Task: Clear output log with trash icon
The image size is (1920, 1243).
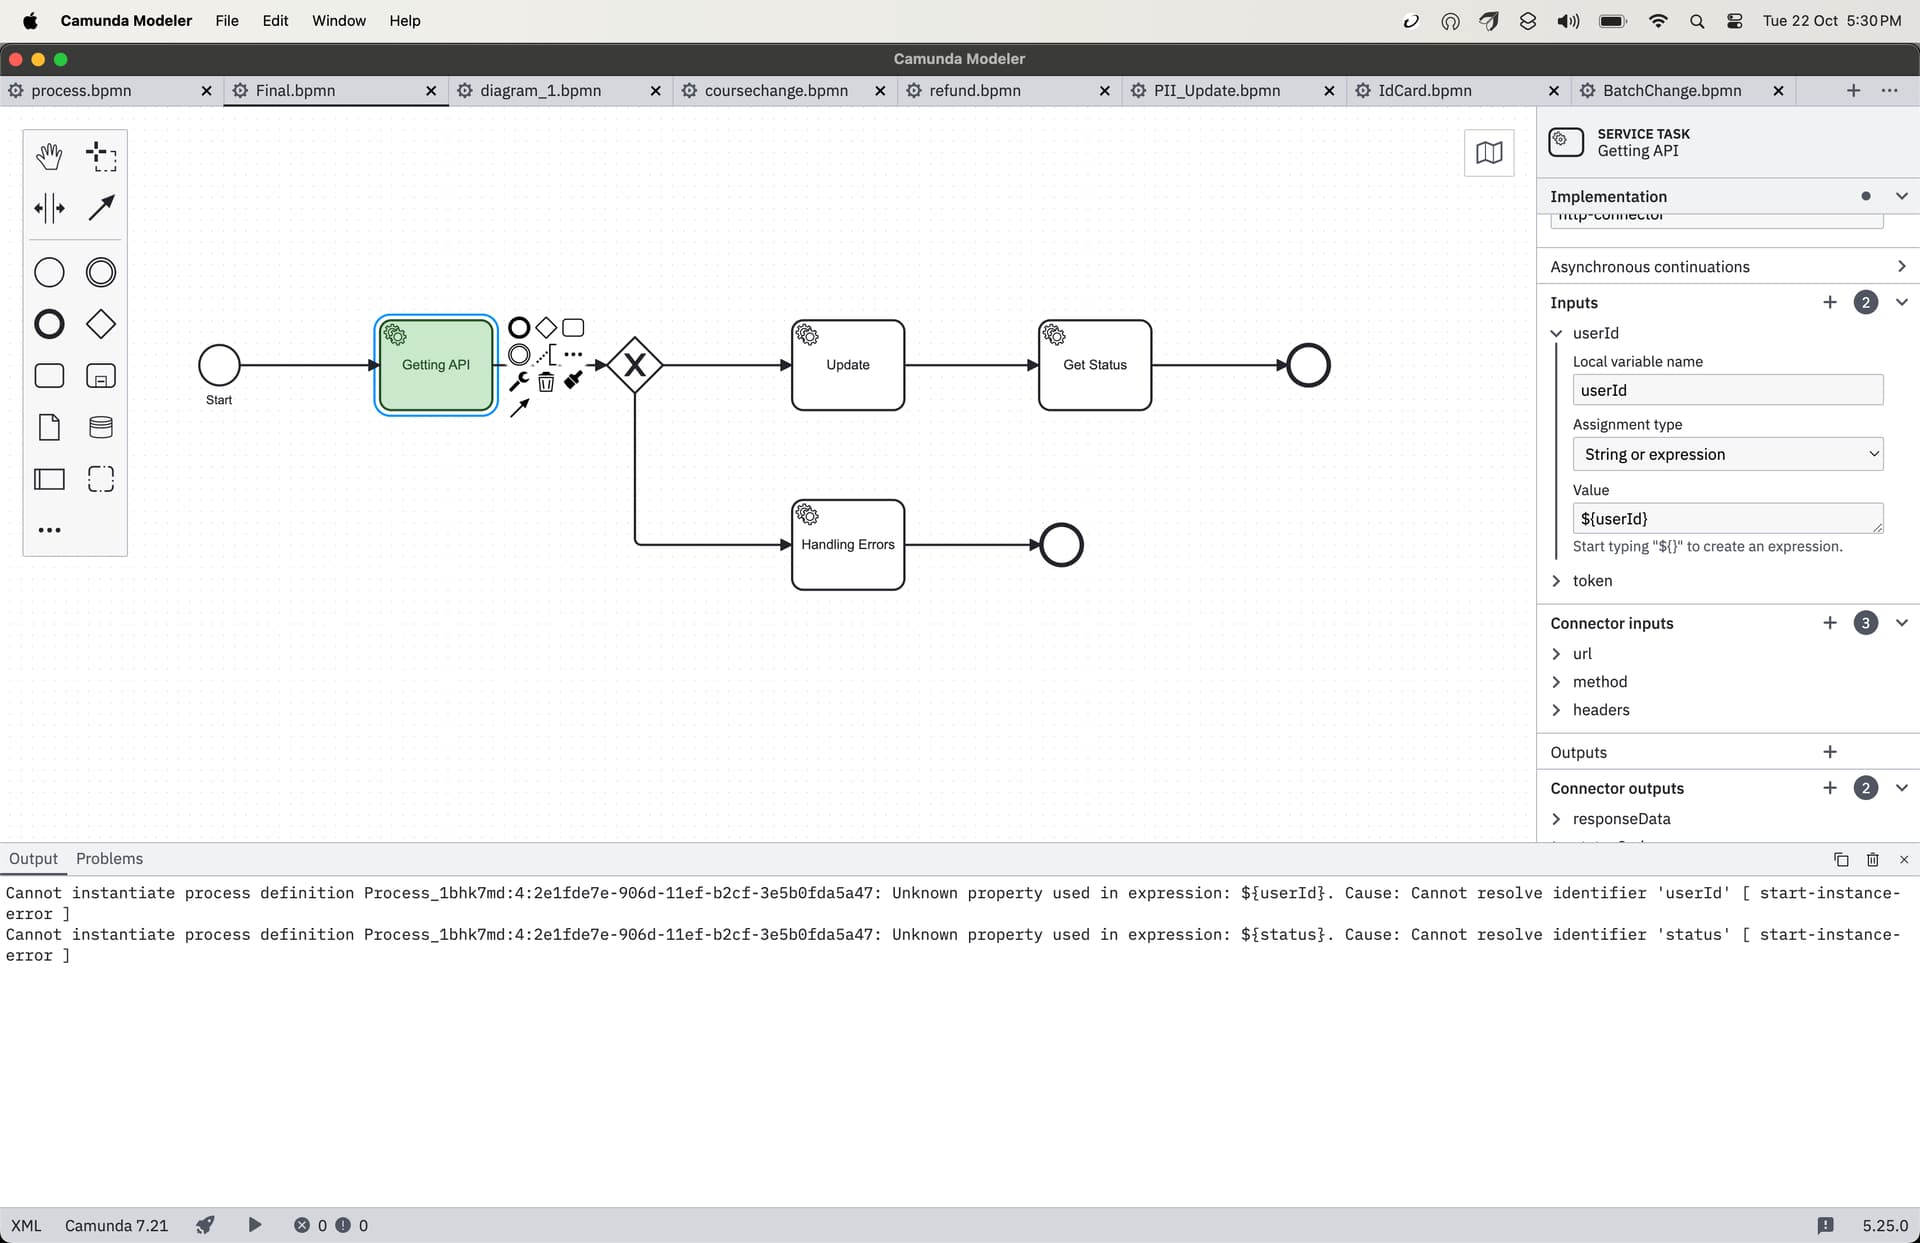Action: pyautogui.click(x=1873, y=859)
